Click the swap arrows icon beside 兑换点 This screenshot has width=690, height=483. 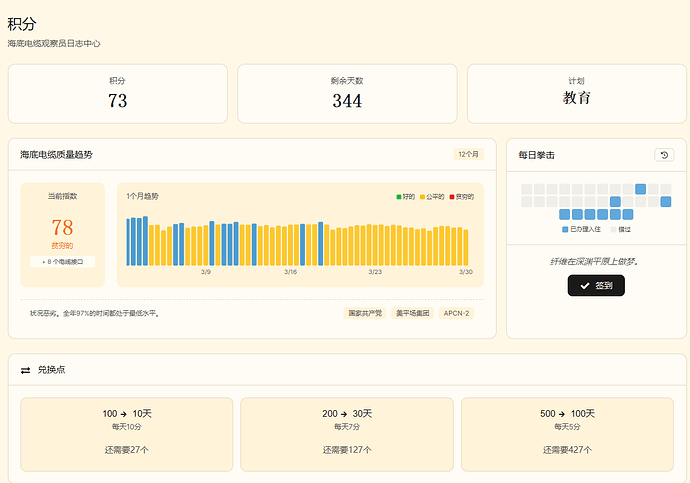[26, 370]
